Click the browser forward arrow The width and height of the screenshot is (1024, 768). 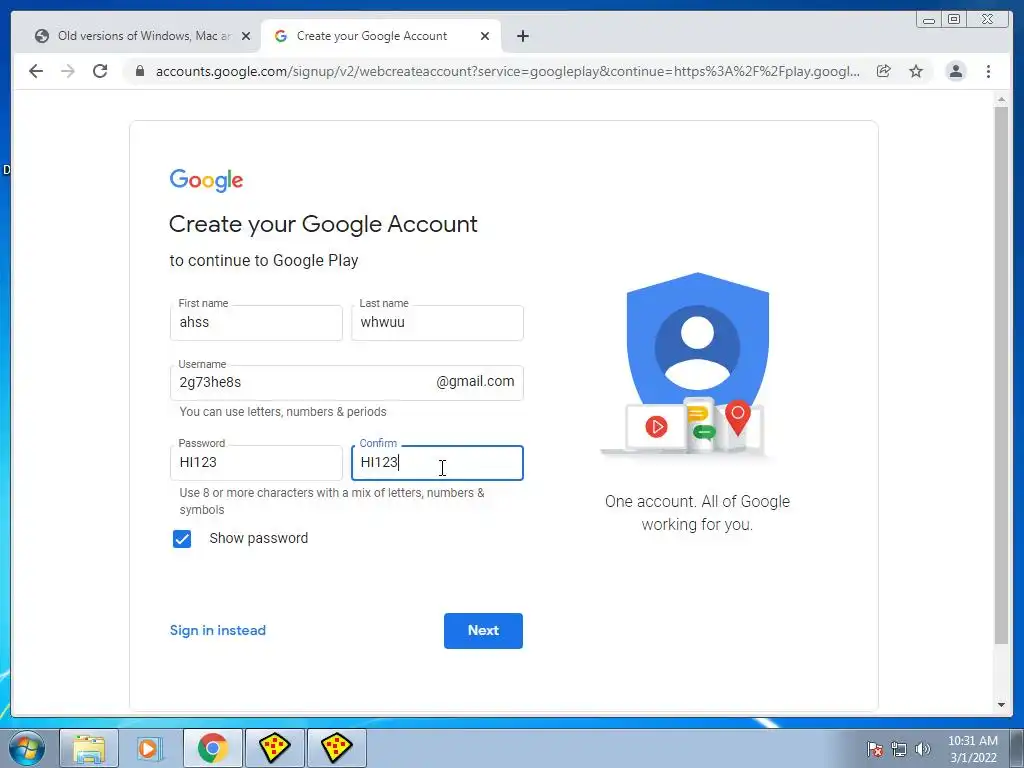68,71
